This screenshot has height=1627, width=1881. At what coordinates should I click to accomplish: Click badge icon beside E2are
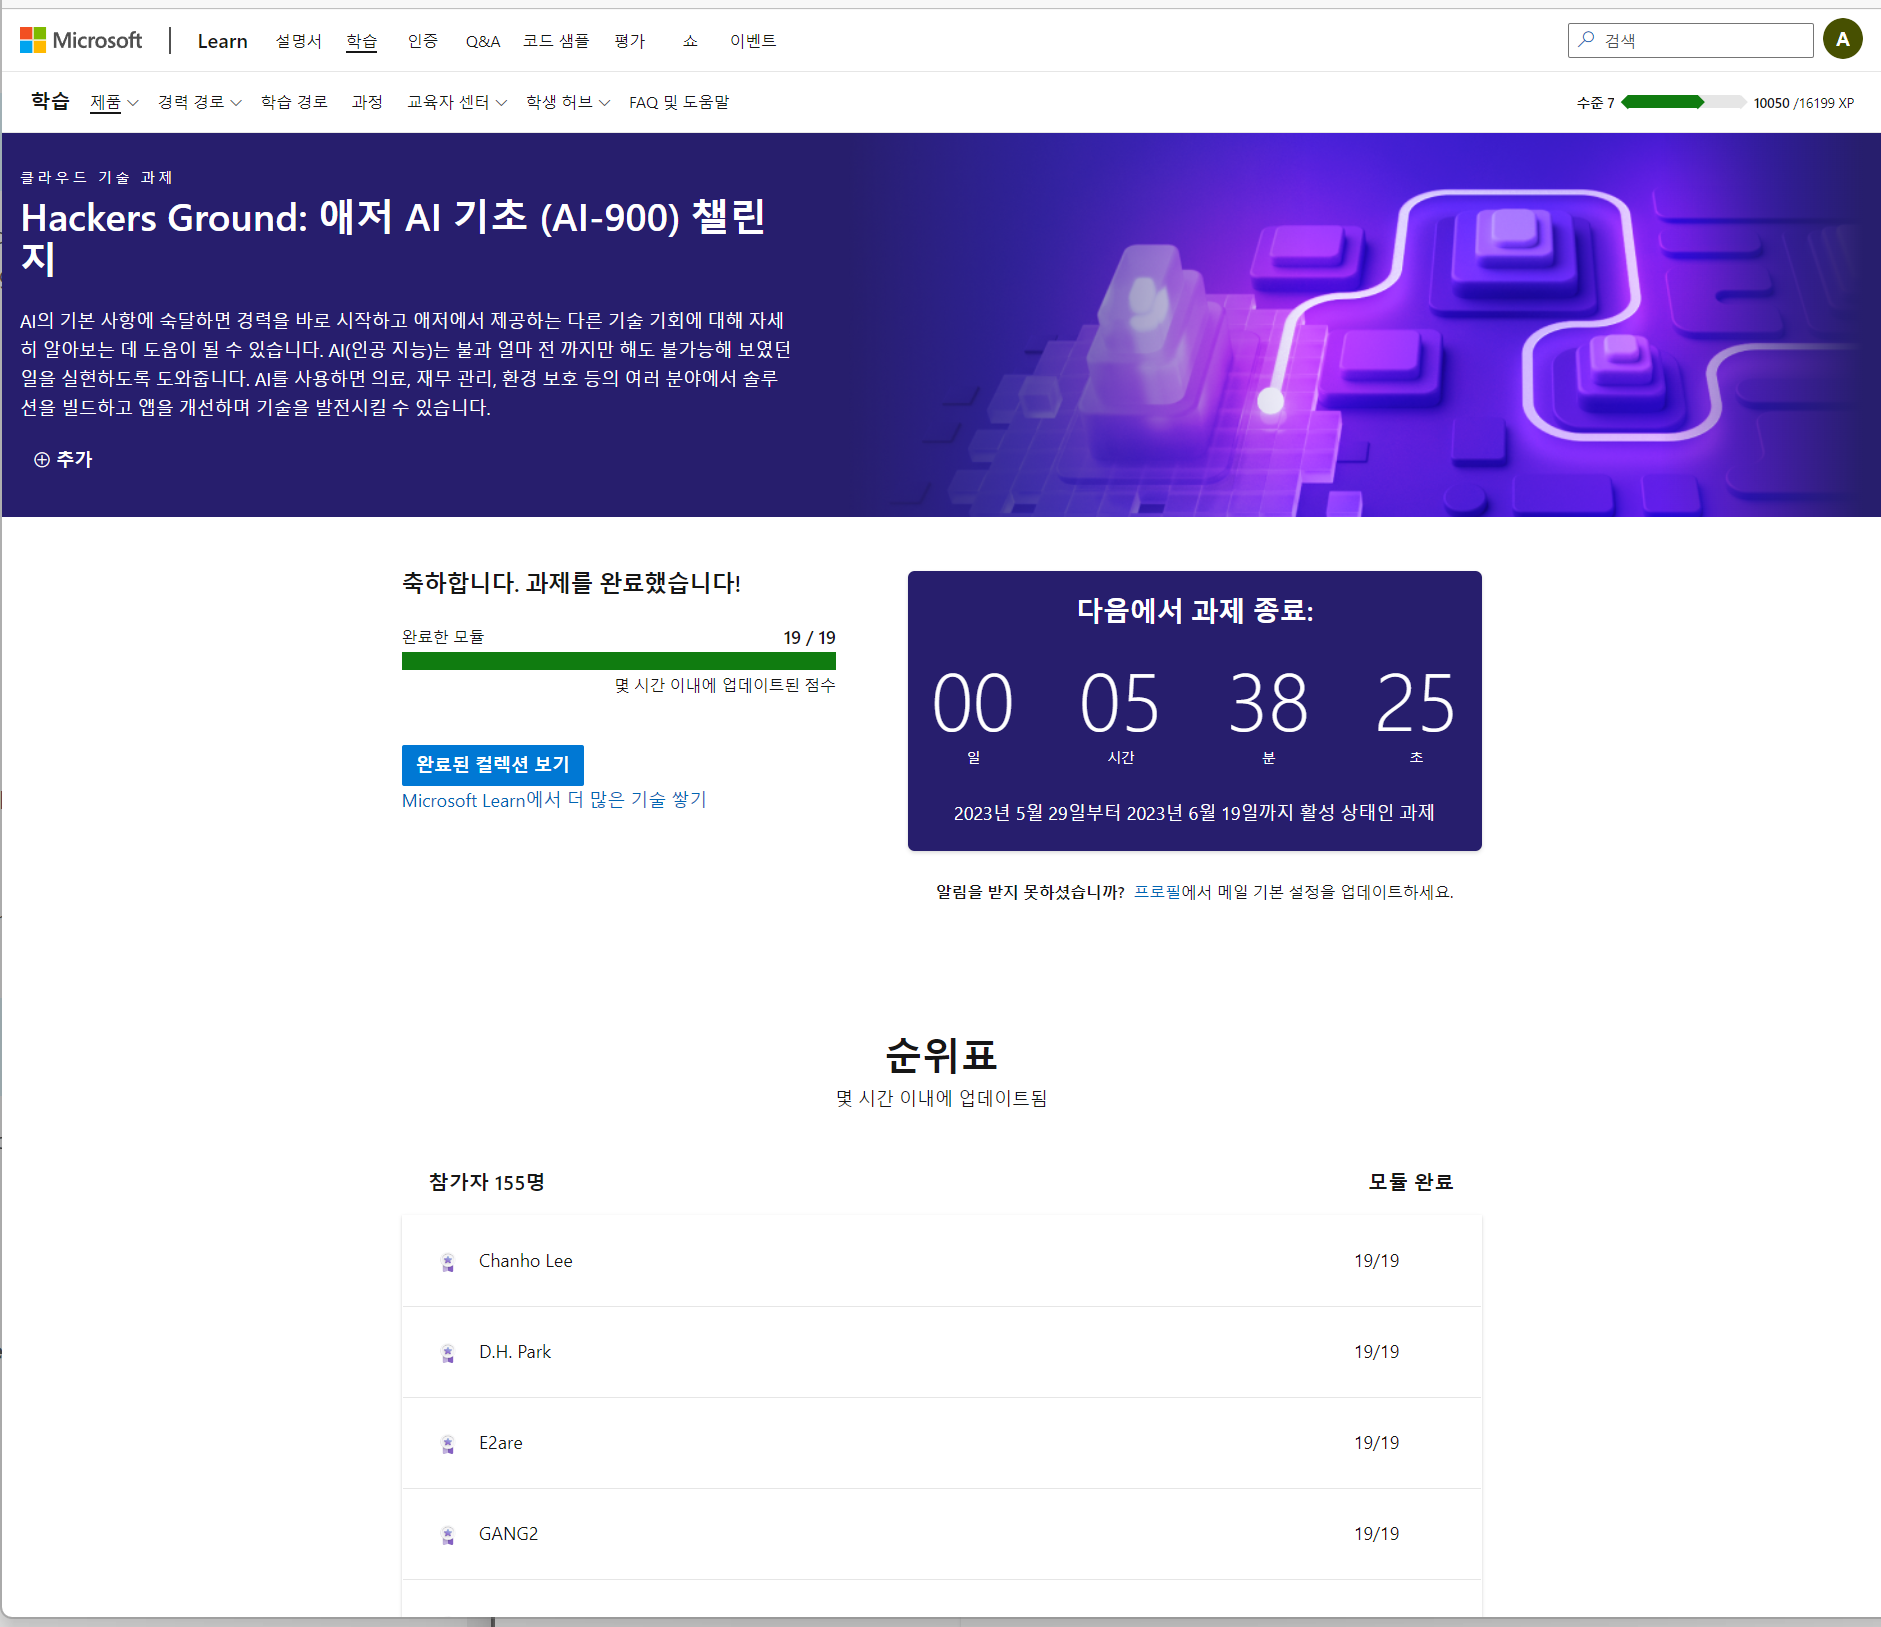click(448, 1444)
